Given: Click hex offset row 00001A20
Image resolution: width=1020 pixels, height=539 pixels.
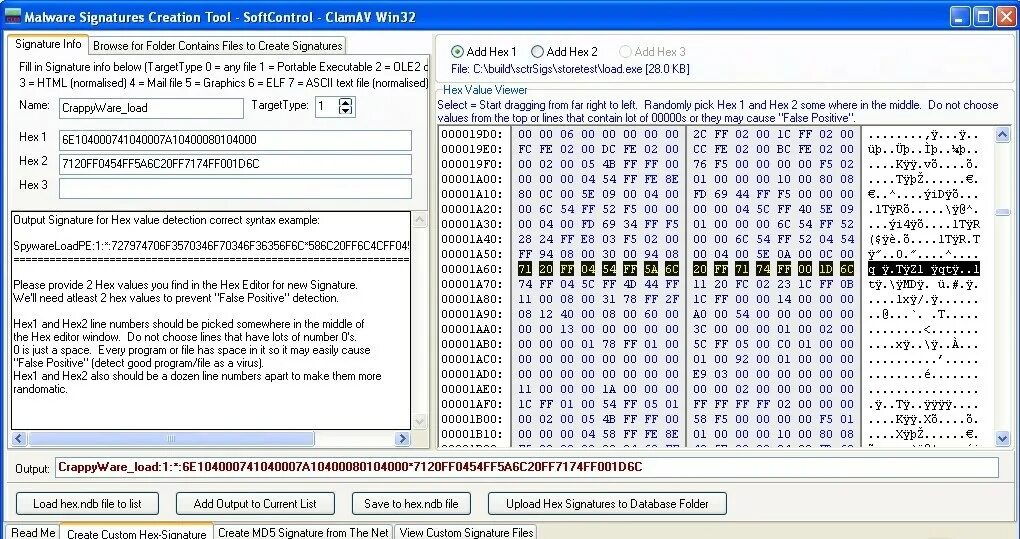Looking at the screenshot, I should pyautogui.click(x=472, y=209).
